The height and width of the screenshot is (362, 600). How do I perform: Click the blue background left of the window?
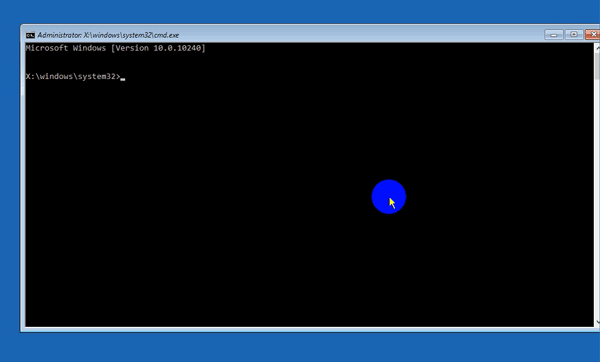10,180
